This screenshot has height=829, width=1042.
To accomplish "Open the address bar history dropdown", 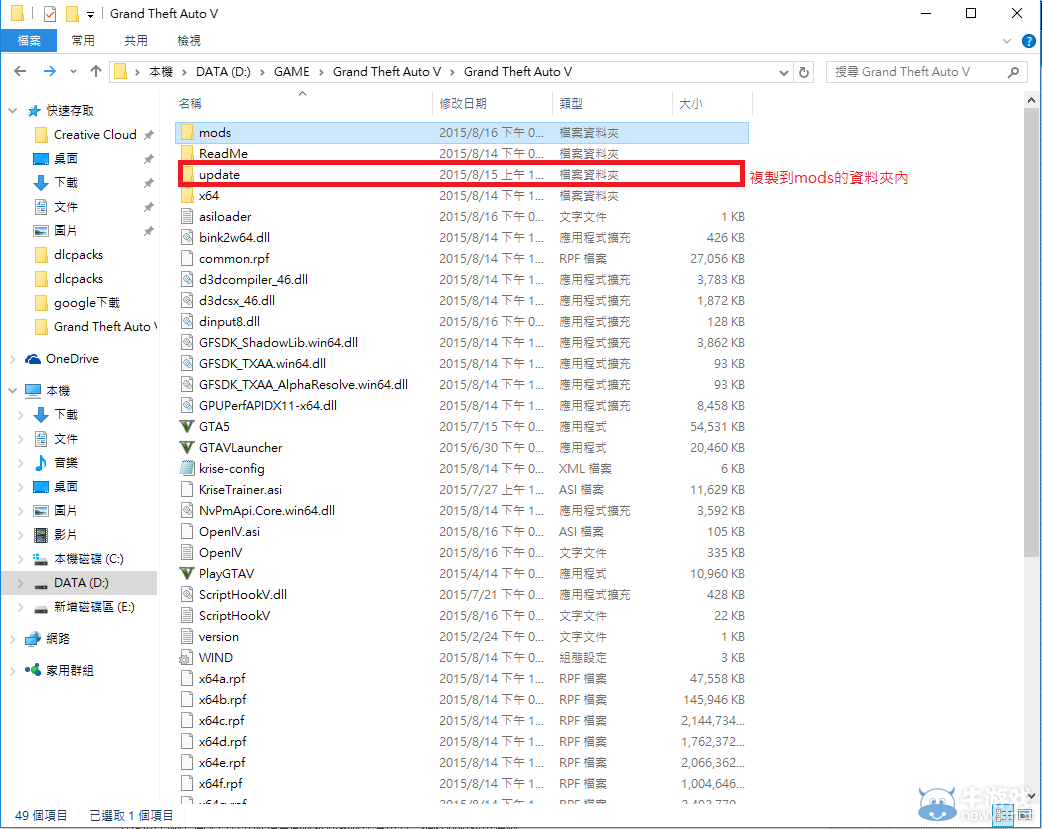I will [783, 72].
